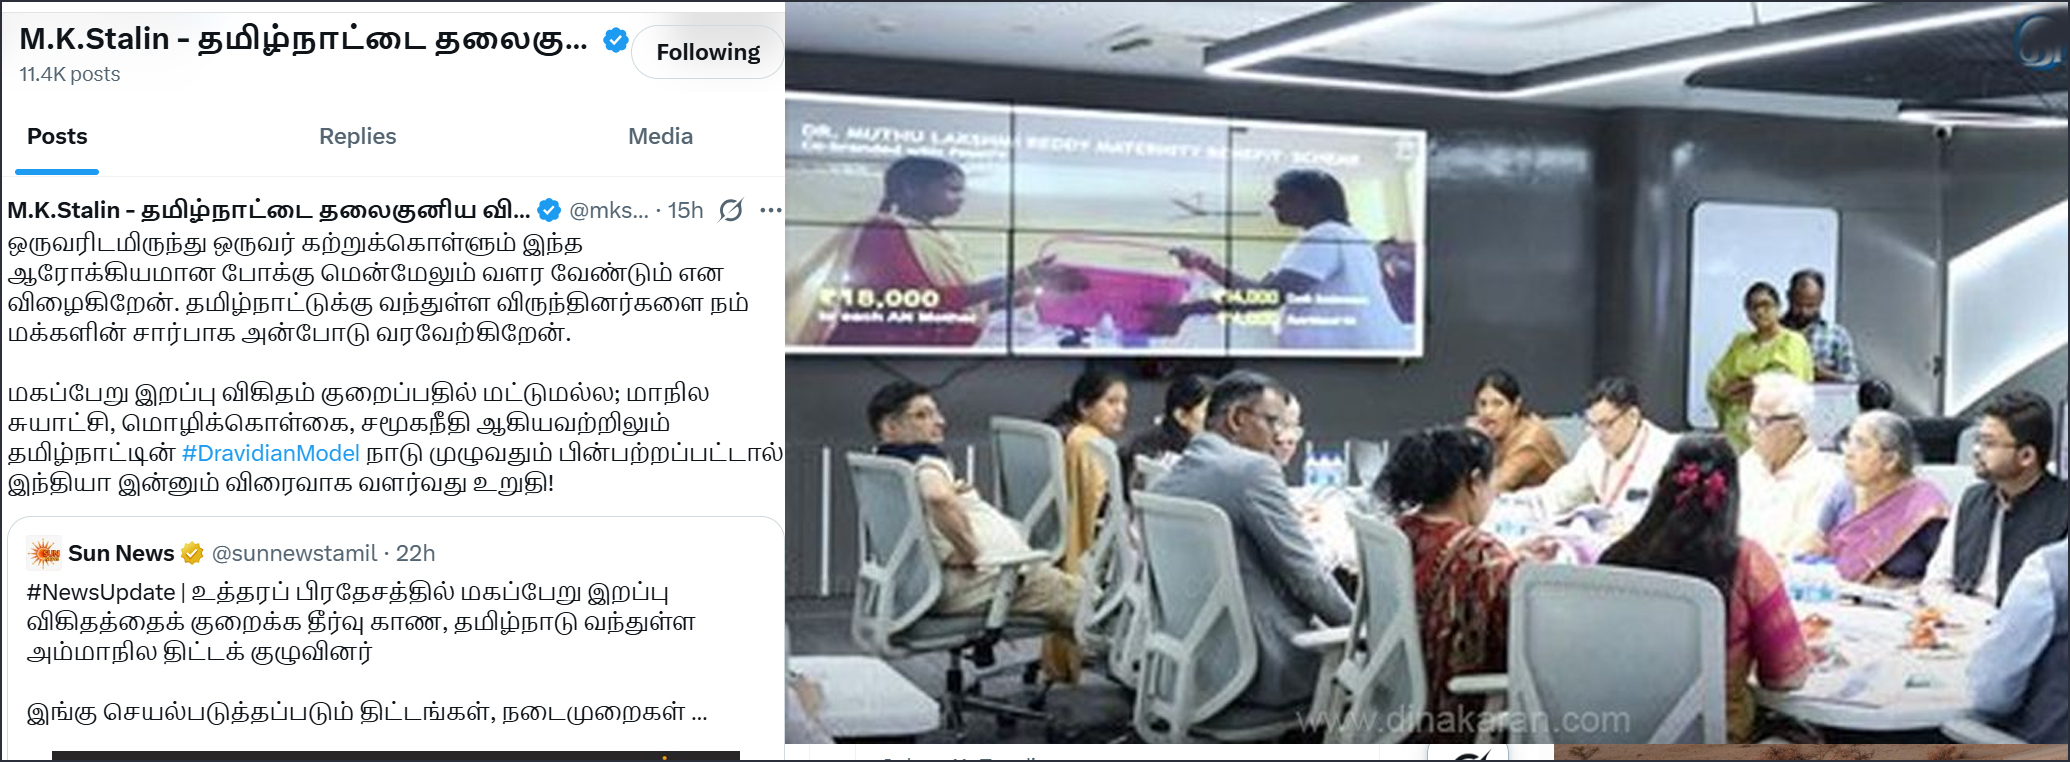Open the #DravidianModel hashtag link

point(270,453)
